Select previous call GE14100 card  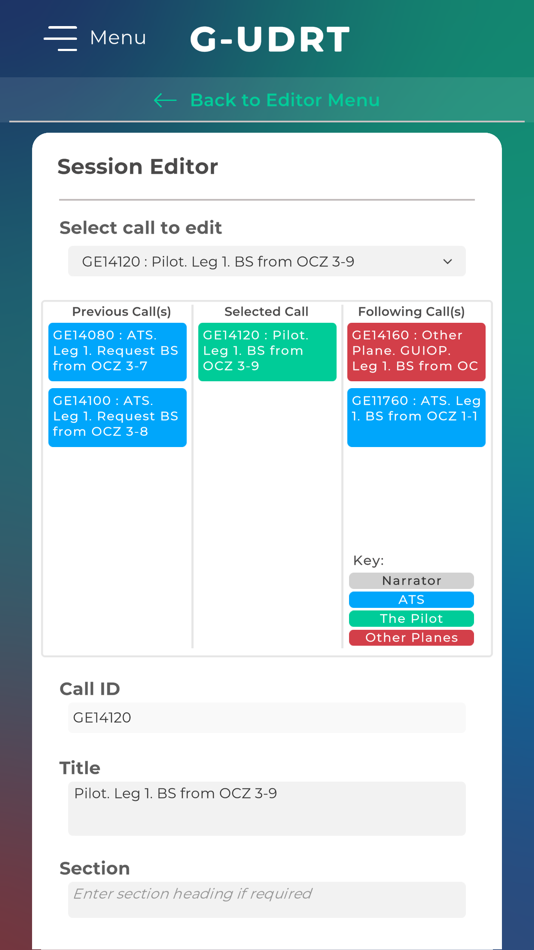click(x=118, y=417)
